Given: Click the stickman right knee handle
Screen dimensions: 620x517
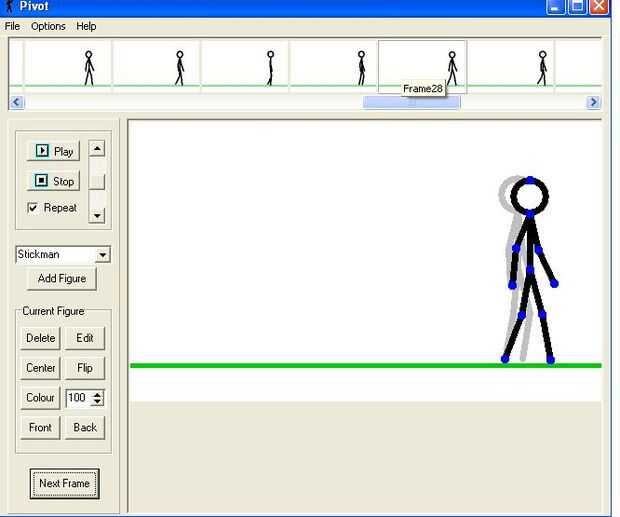Looking at the screenshot, I should point(542,315).
